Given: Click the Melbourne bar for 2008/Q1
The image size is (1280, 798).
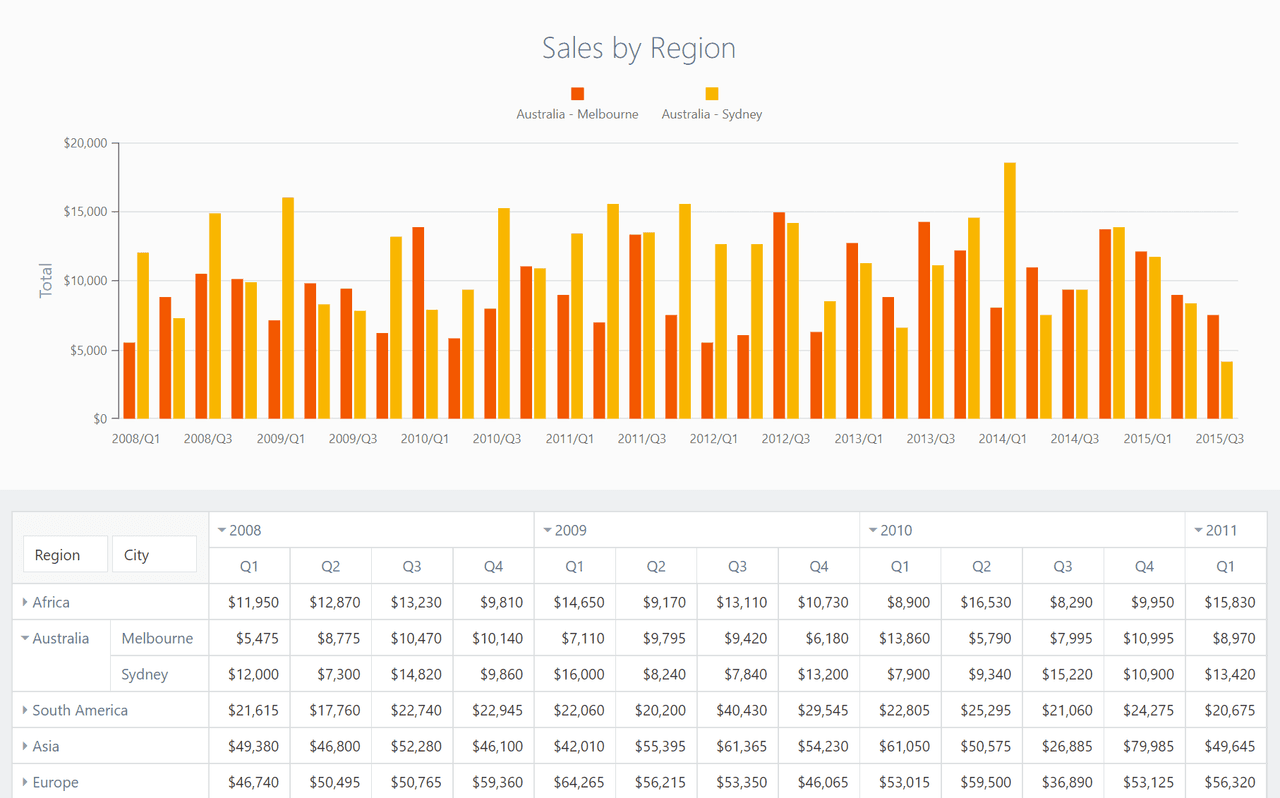Looking at the screenshot, I should click(x=129, y=380).
